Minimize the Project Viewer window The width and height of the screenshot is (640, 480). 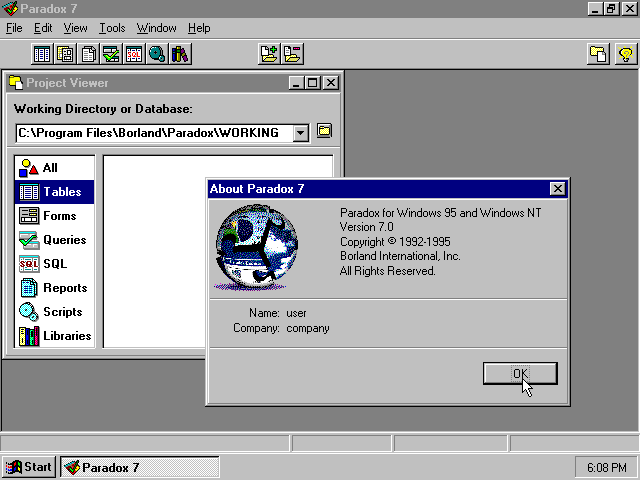tap(297, 83)
